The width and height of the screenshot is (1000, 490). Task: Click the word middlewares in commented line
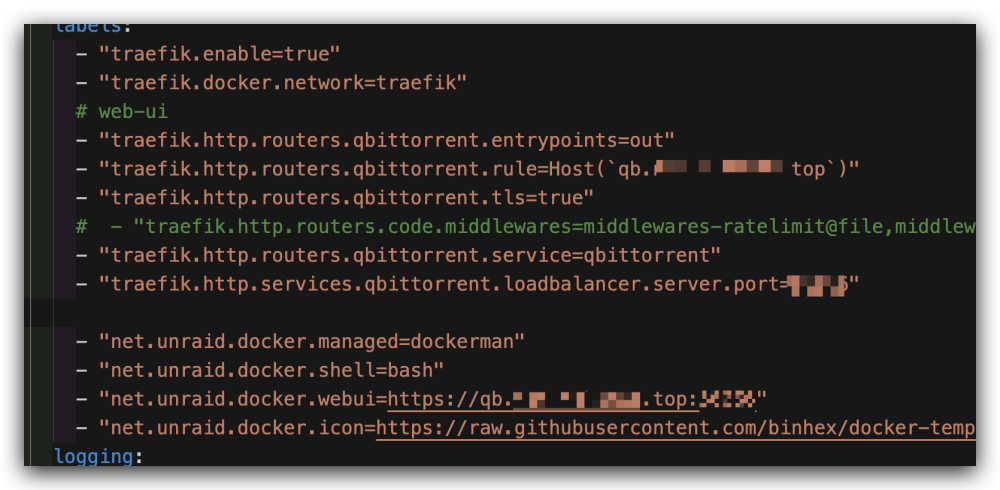tap(511, 227)
